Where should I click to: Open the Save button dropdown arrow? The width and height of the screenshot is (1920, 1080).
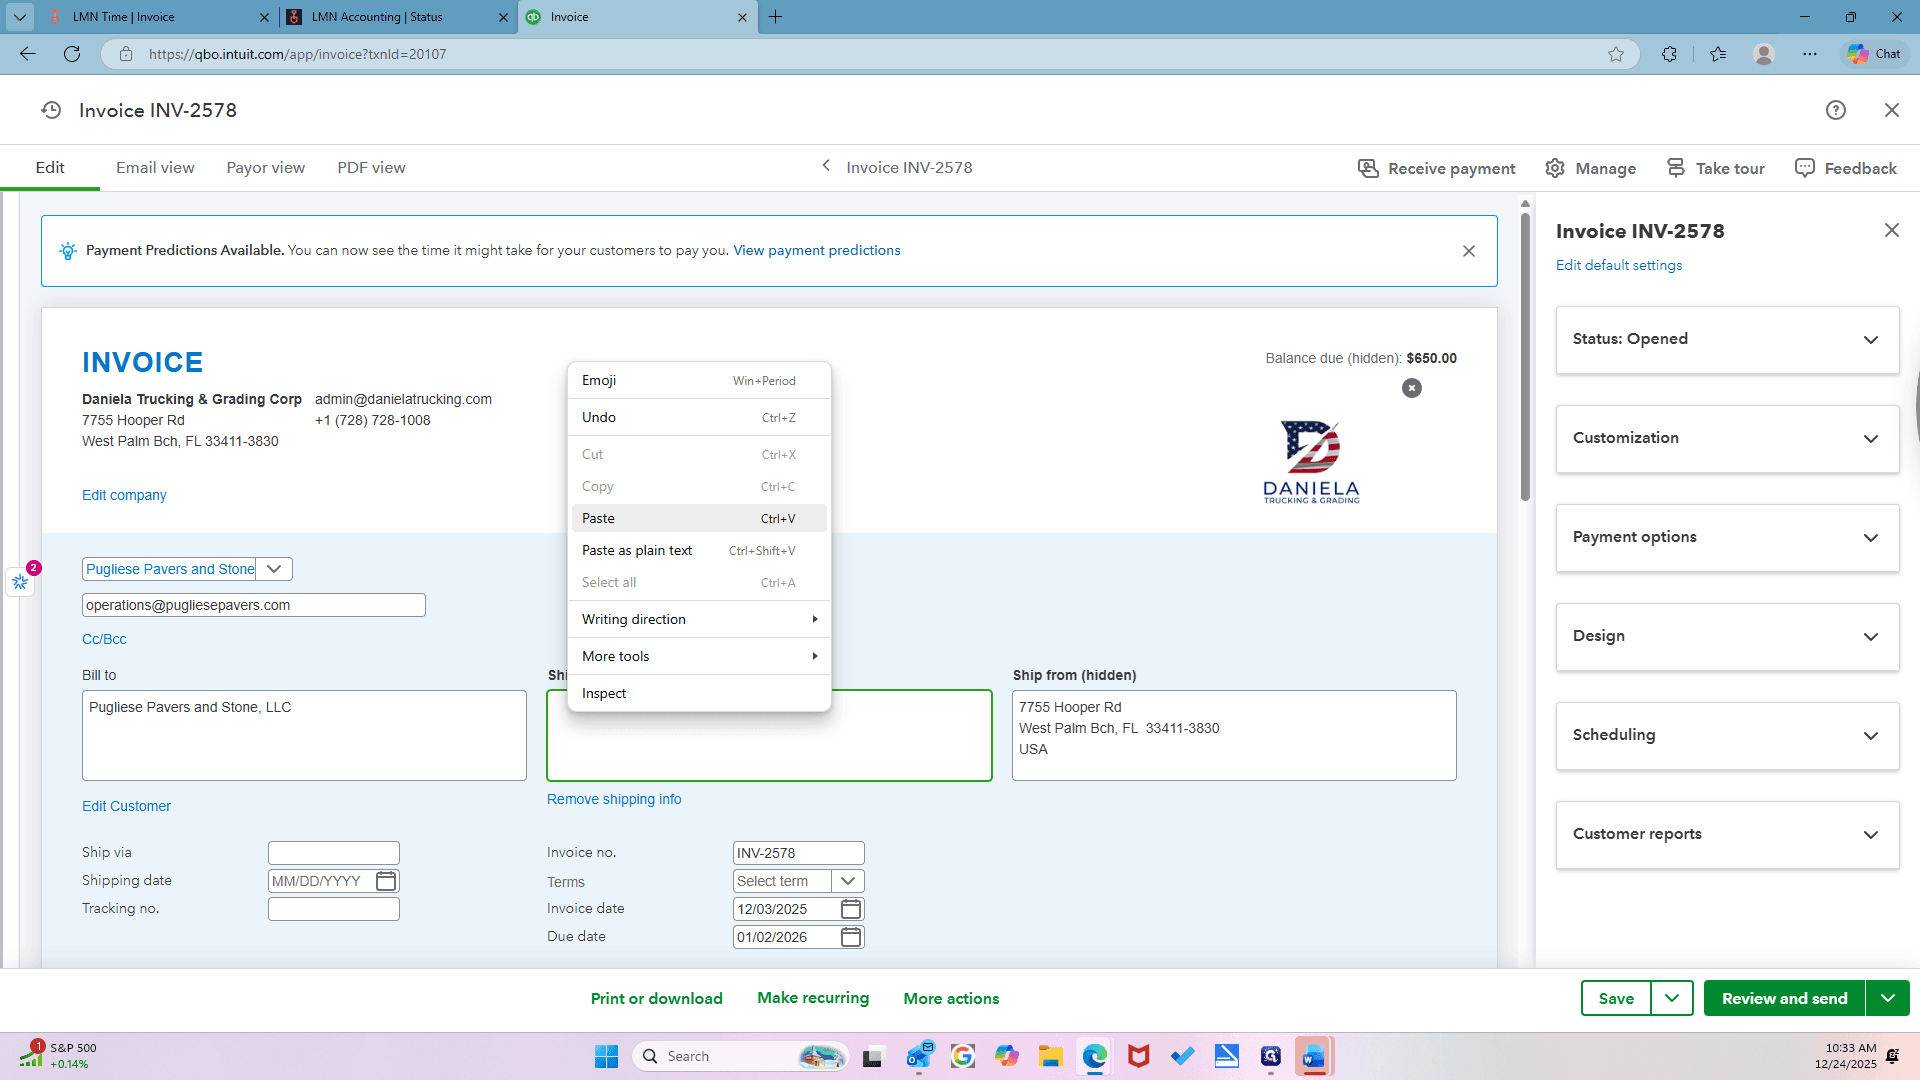(x=1672, y=998)
